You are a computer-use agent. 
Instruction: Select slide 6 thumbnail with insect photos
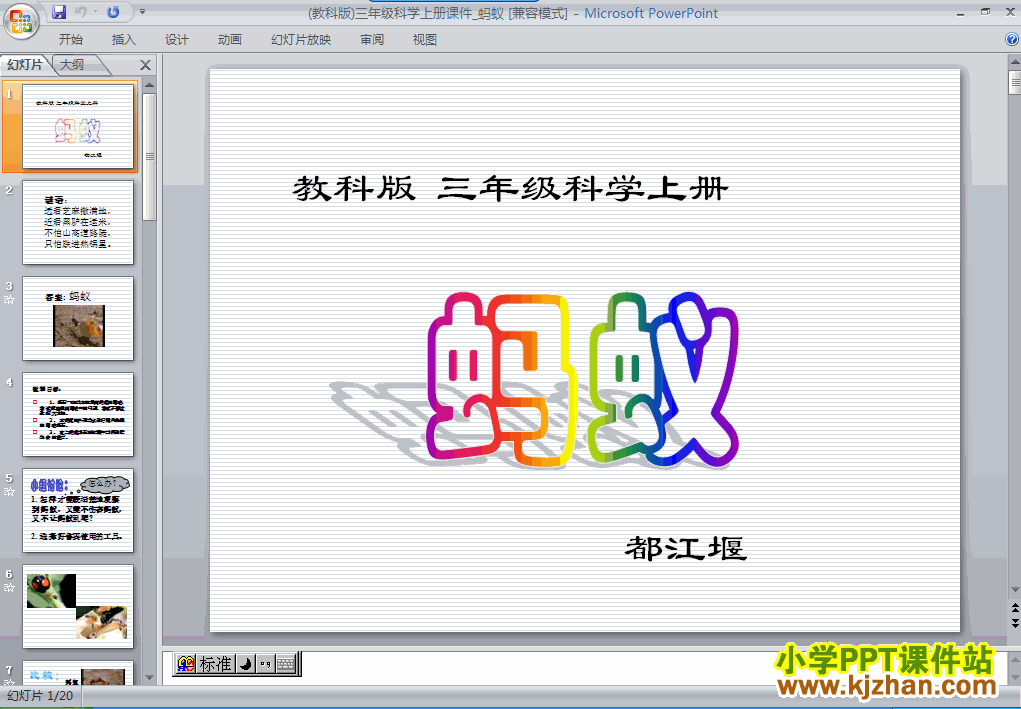coord(78,606)
